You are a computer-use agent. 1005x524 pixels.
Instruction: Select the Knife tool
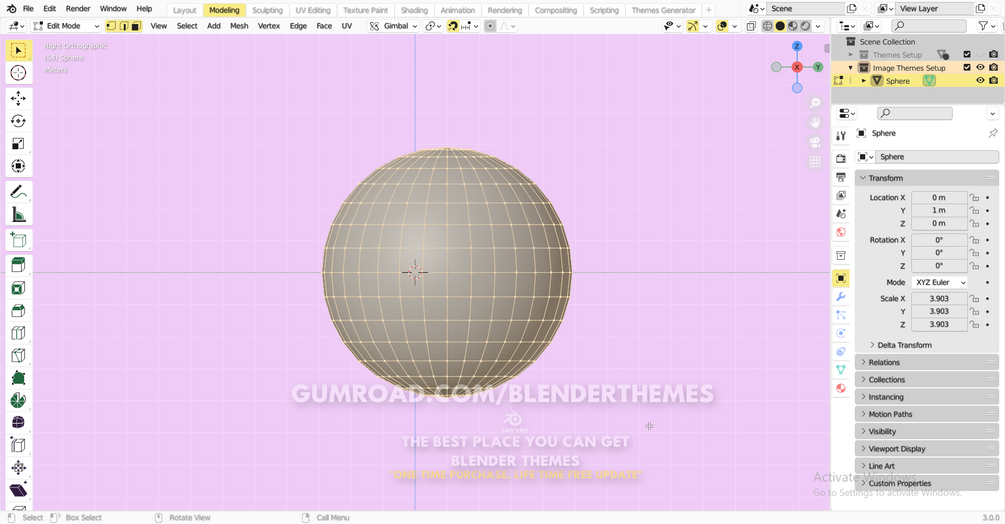(19, 356)
